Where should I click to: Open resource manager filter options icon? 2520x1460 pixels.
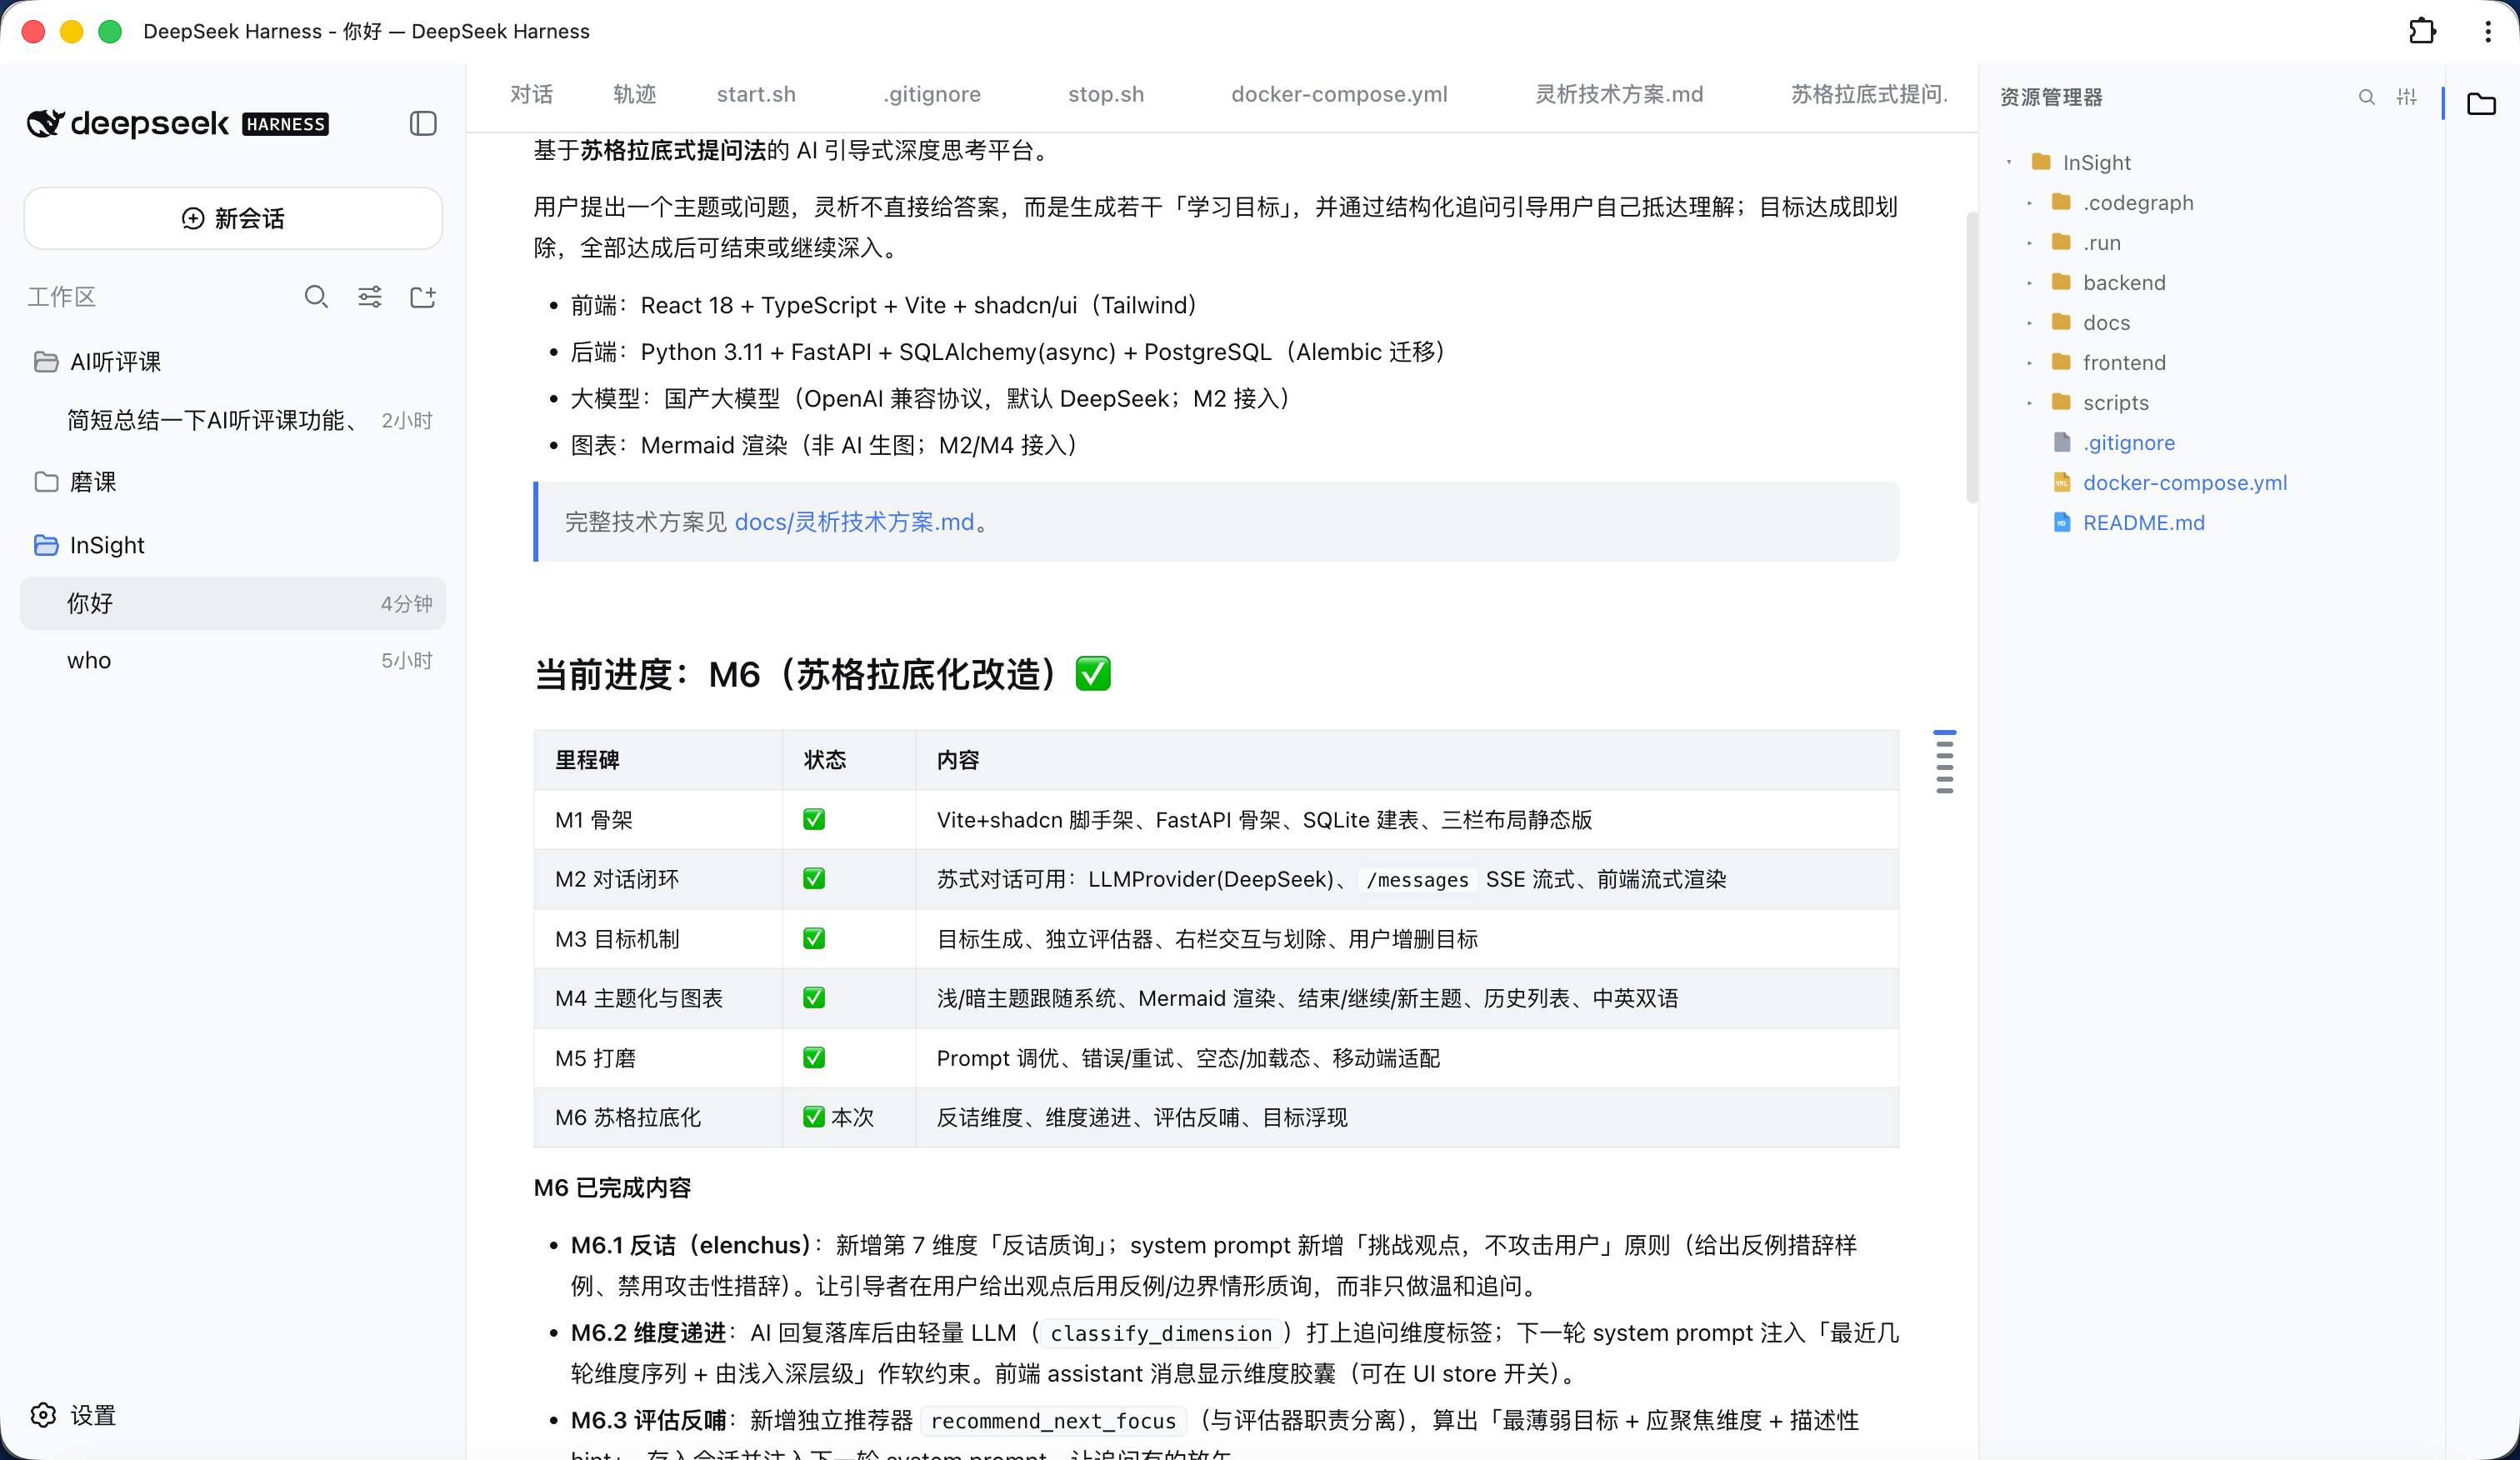pyautogui.click(x=2406, y=97)
